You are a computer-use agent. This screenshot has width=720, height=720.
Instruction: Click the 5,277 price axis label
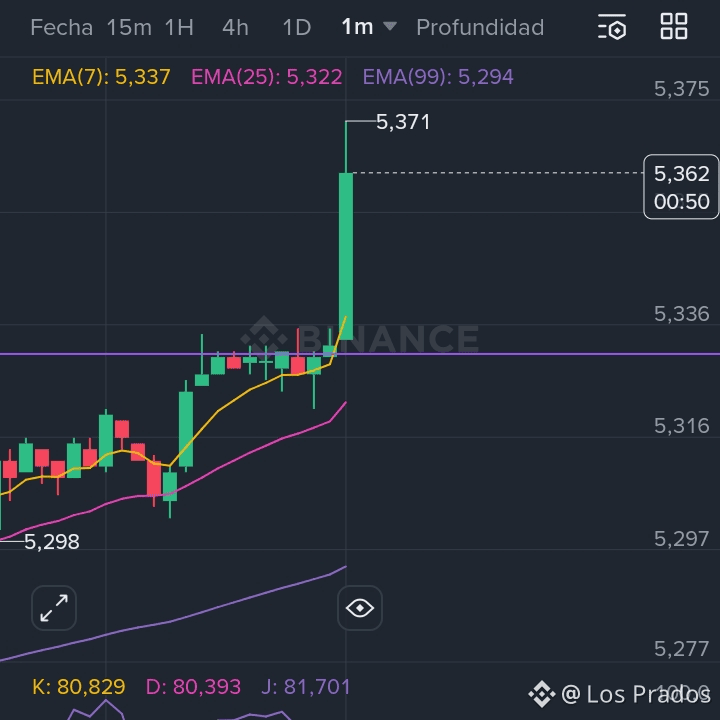pyautogui.click(x=681, y=649)
